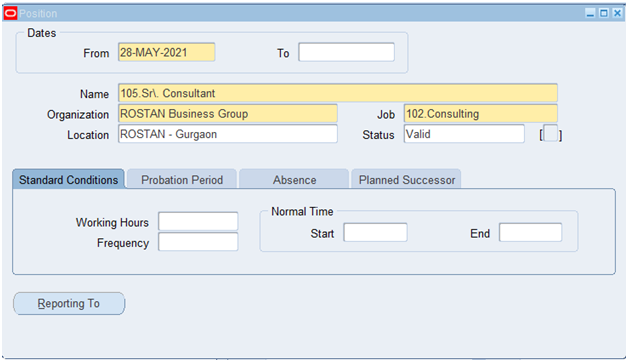The width and height of the screenshot is (628, 362).
Task: Click the Frequency input box
Action: 198,242
